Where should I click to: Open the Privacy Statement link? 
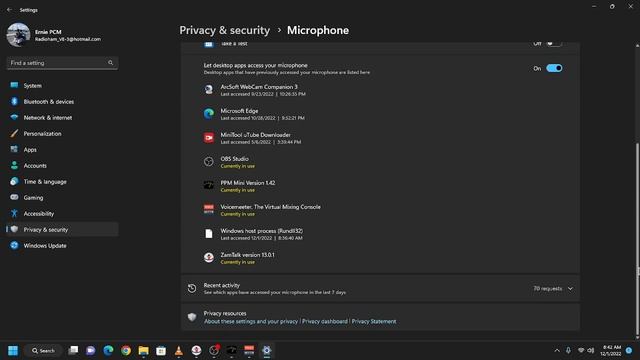[374, 321]
